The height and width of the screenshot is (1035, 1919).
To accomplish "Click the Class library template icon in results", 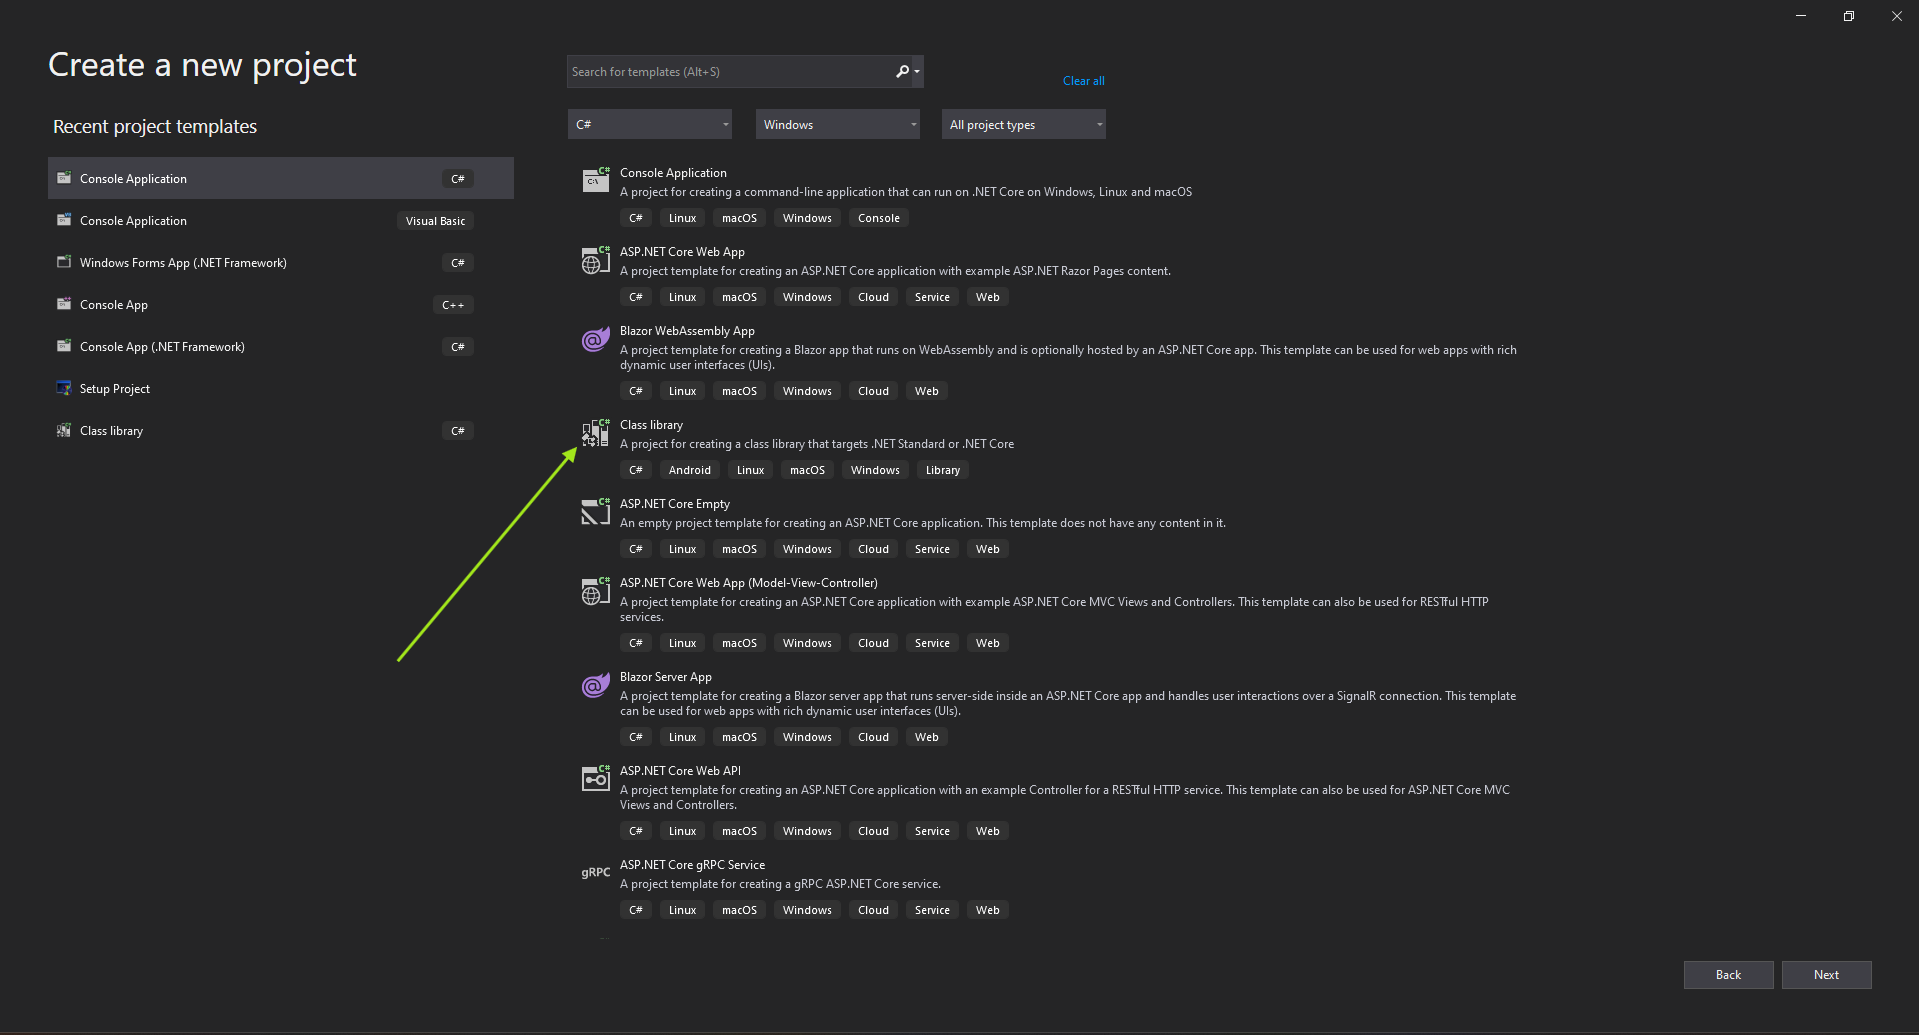I will click(x=596, y=433).
